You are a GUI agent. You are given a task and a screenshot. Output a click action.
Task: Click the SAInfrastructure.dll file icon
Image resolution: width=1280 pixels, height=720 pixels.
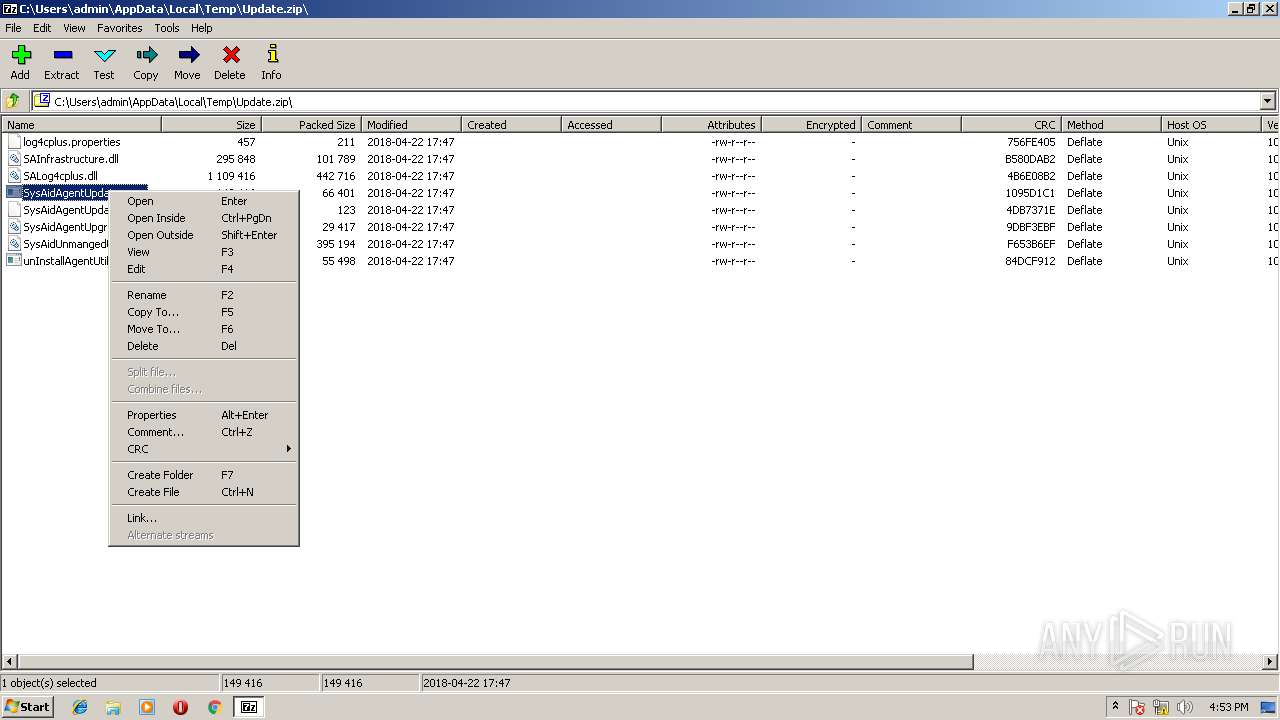[x=14, y=159]
